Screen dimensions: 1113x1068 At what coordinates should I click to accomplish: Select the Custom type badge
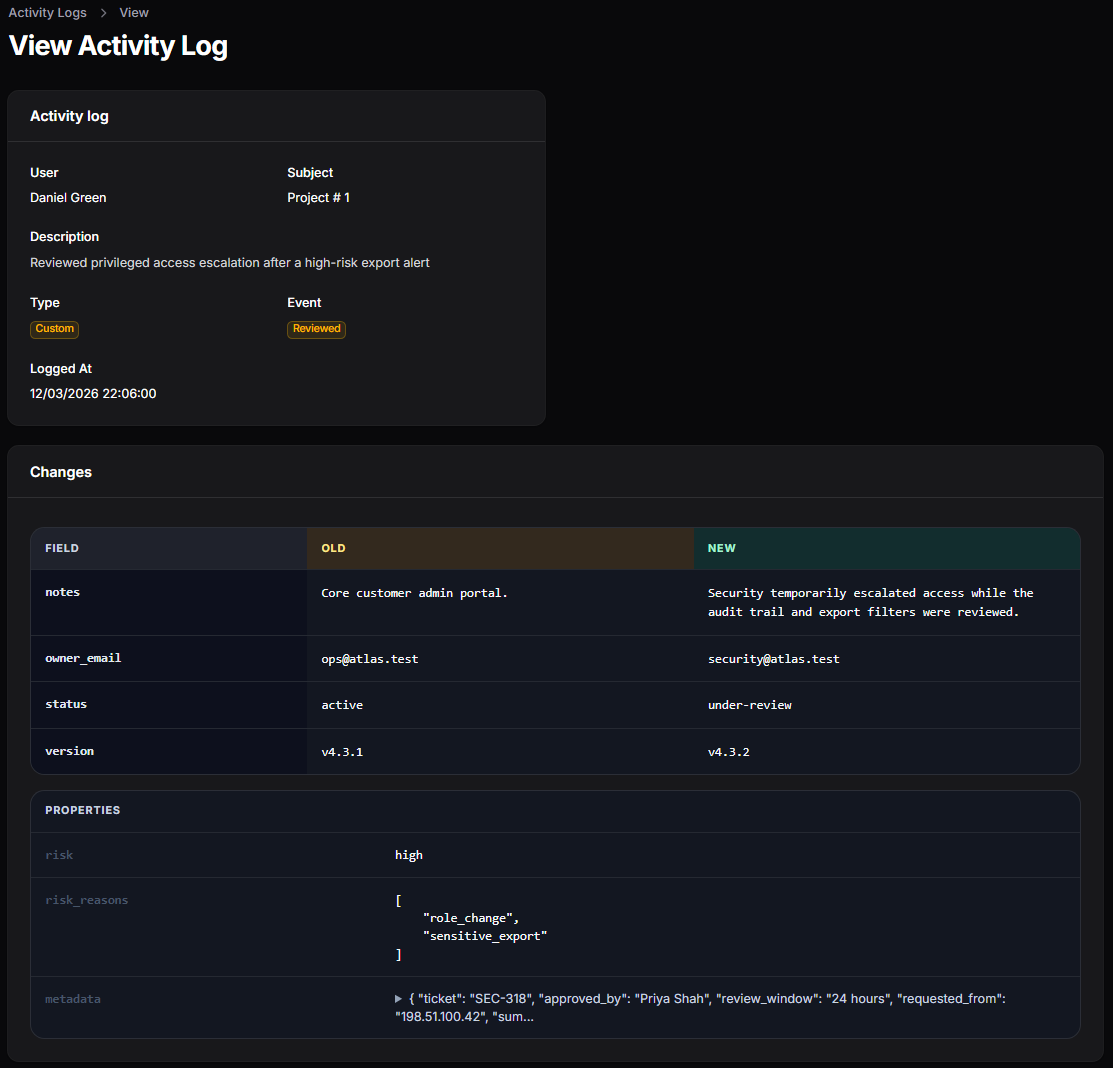point(54,328)
